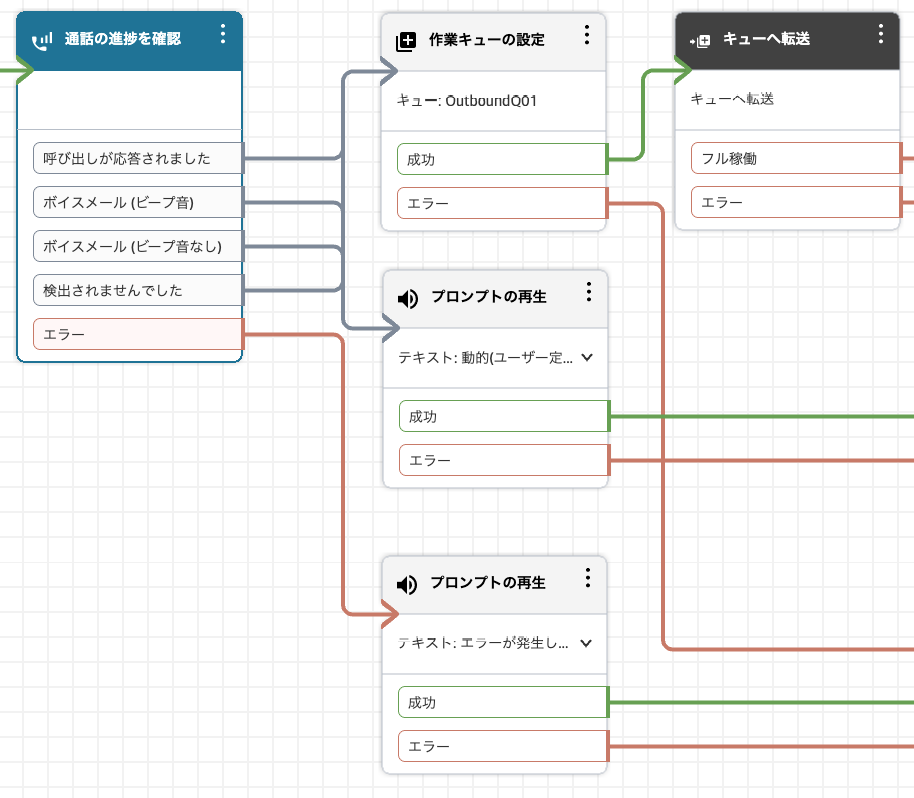This screenshot has height=798, width=914.
Task: Select the 呼び出しが応答されました branch
Action: [x=138, y=158]
